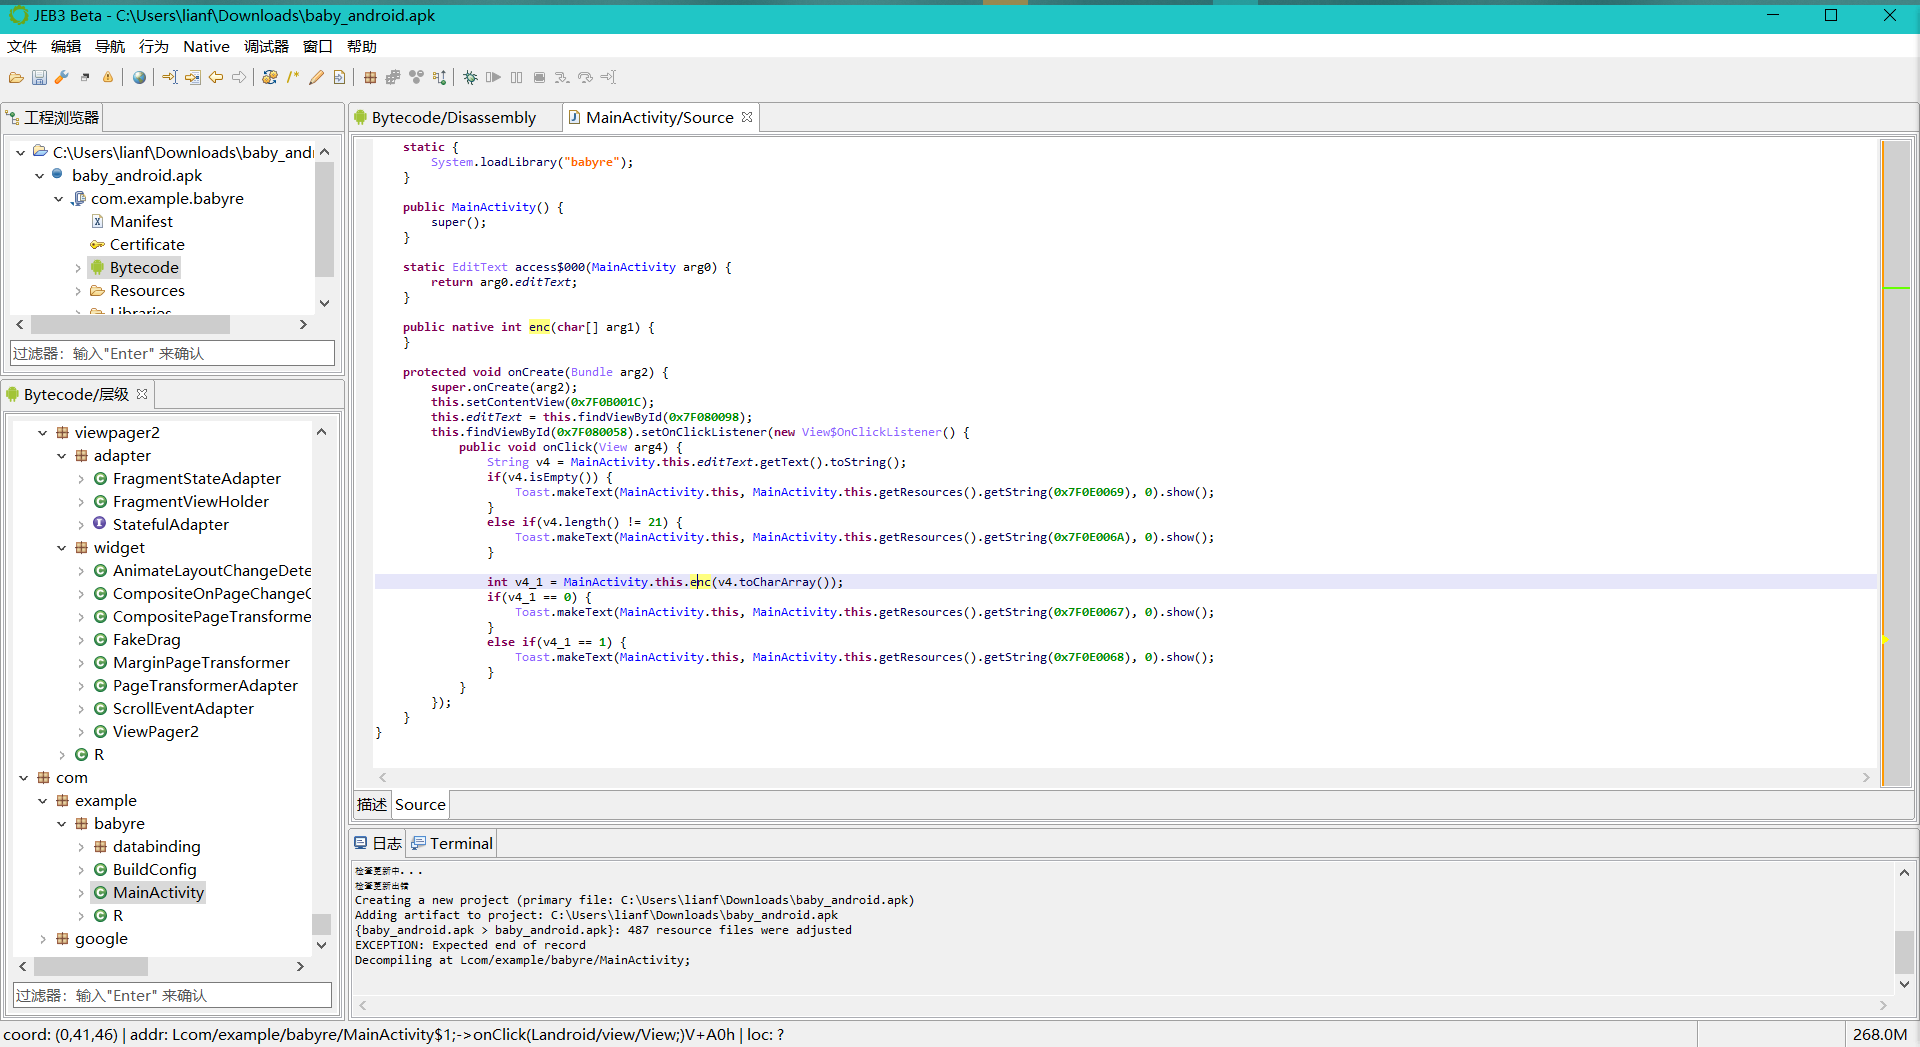Viewport: 1920px width, 1047px height.
Task: Open the 帮助 menu
Action: pyautogui.click(x=362, y=47)
